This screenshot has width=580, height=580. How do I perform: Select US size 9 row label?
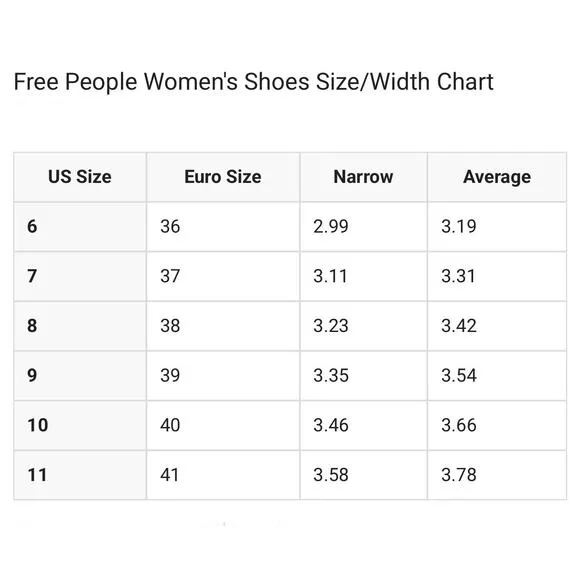(80, 375)
